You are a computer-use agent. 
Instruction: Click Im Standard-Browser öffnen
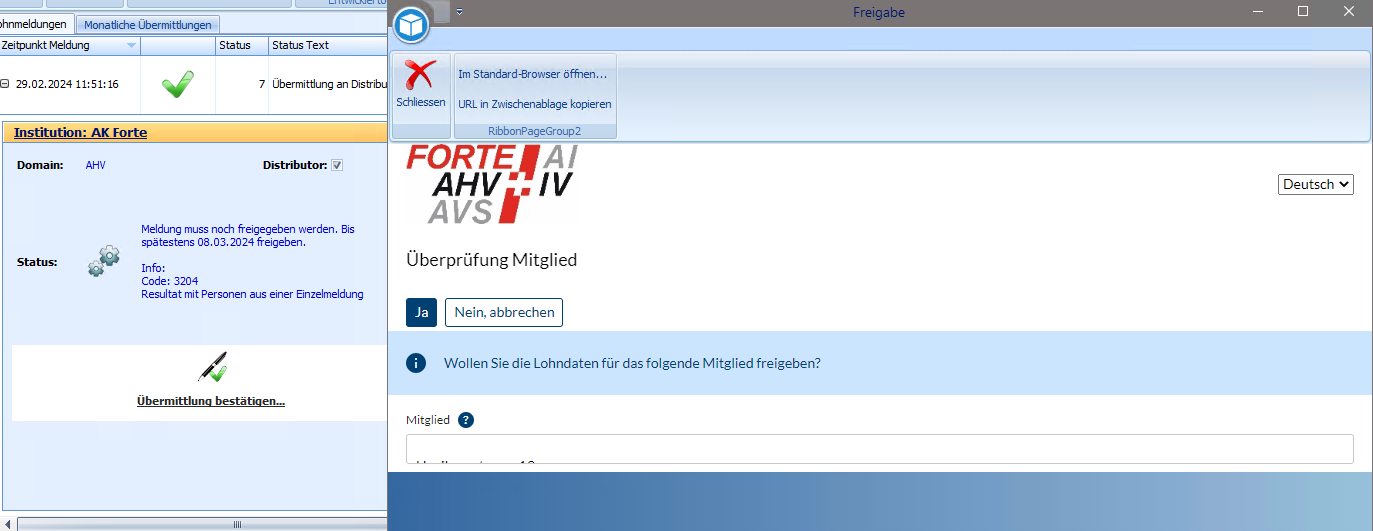pos(532,74)
